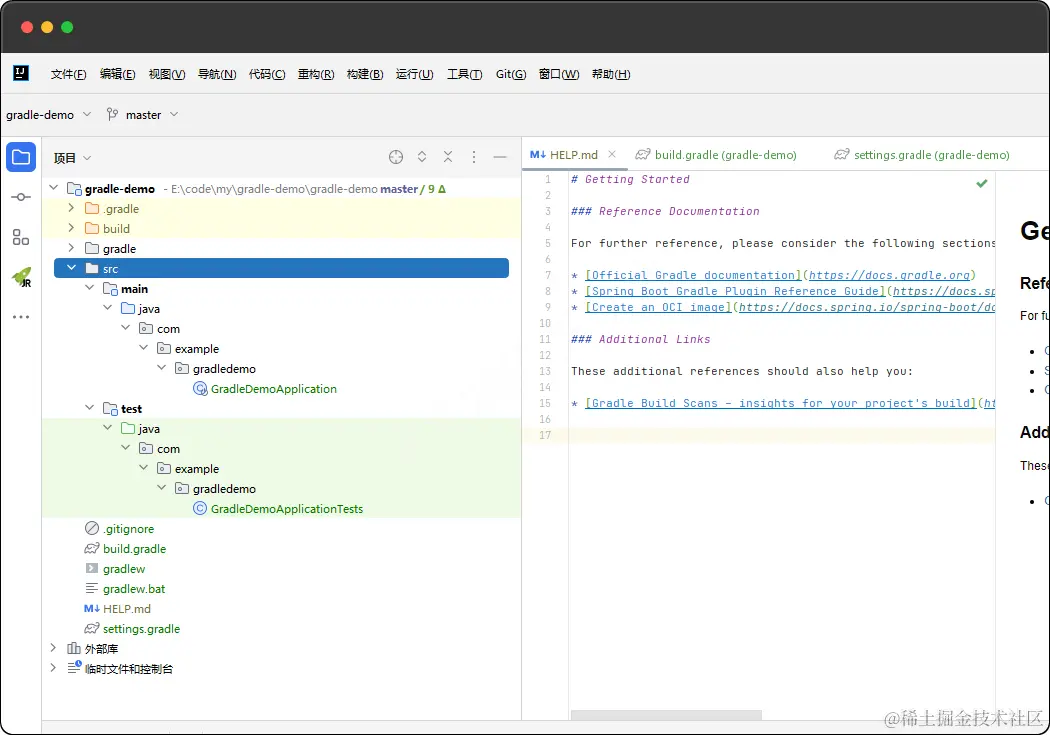
Task: Open the 项目 view mode dropdown
Action: (72, 158)
